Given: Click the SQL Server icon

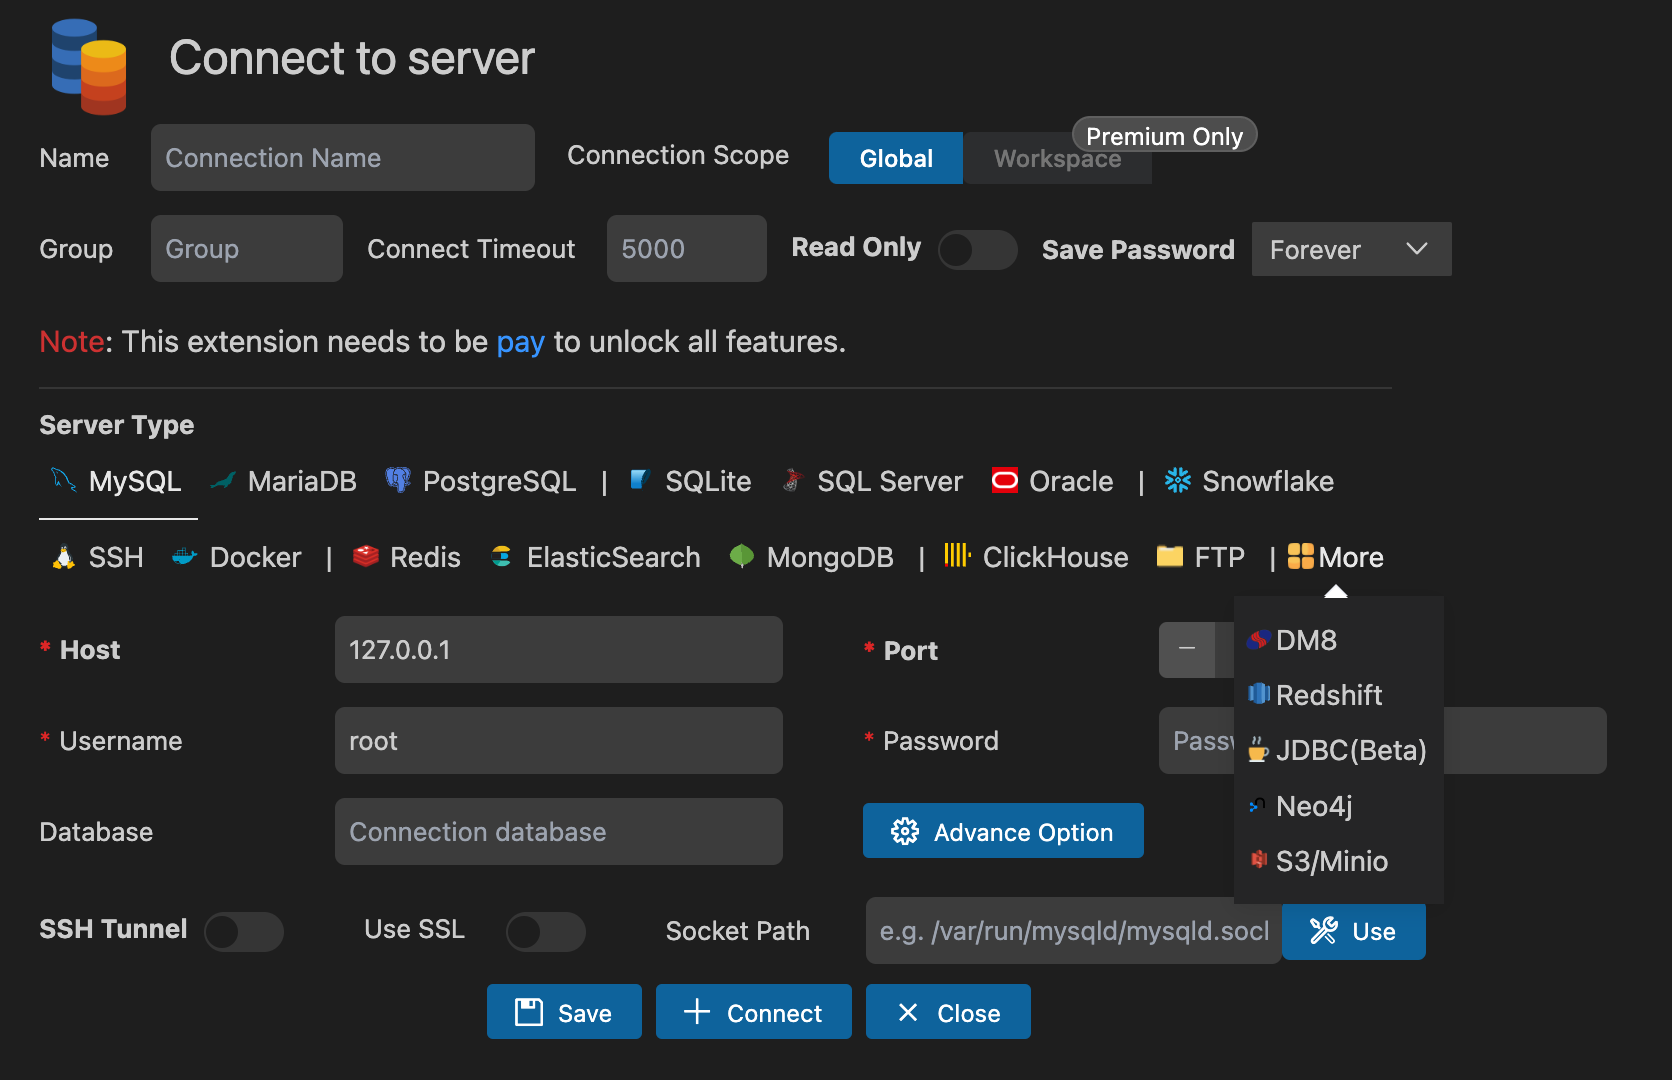Looking at the screenshot, I should [x=792, y=480].
